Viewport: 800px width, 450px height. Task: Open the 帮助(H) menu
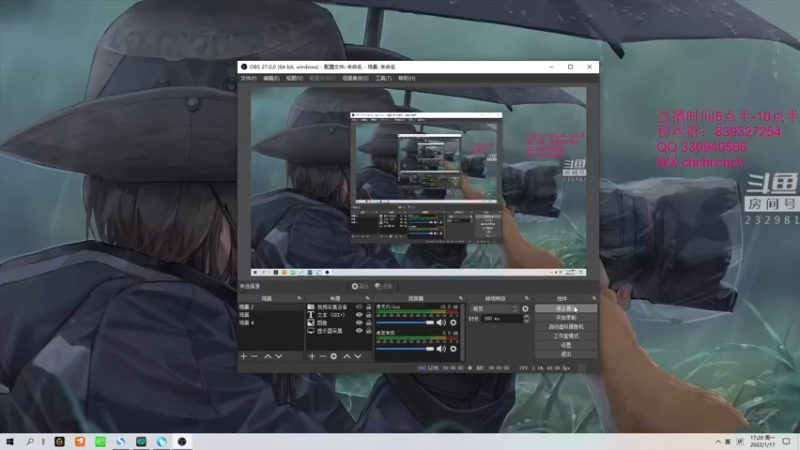[407, 78]
